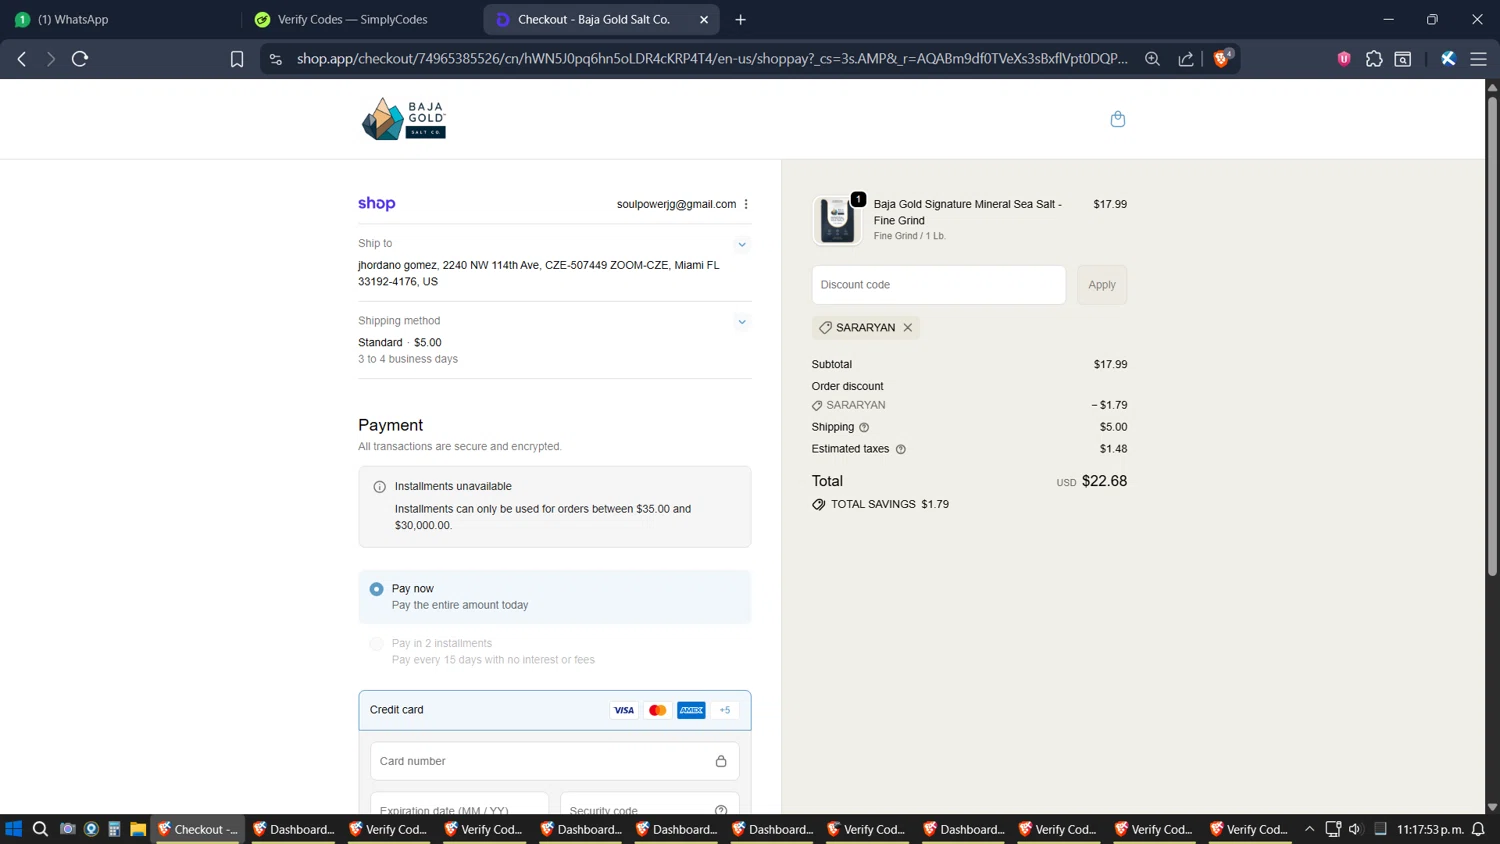Expand the Ship to section
Screen dimensions: 1500x844
742,245
